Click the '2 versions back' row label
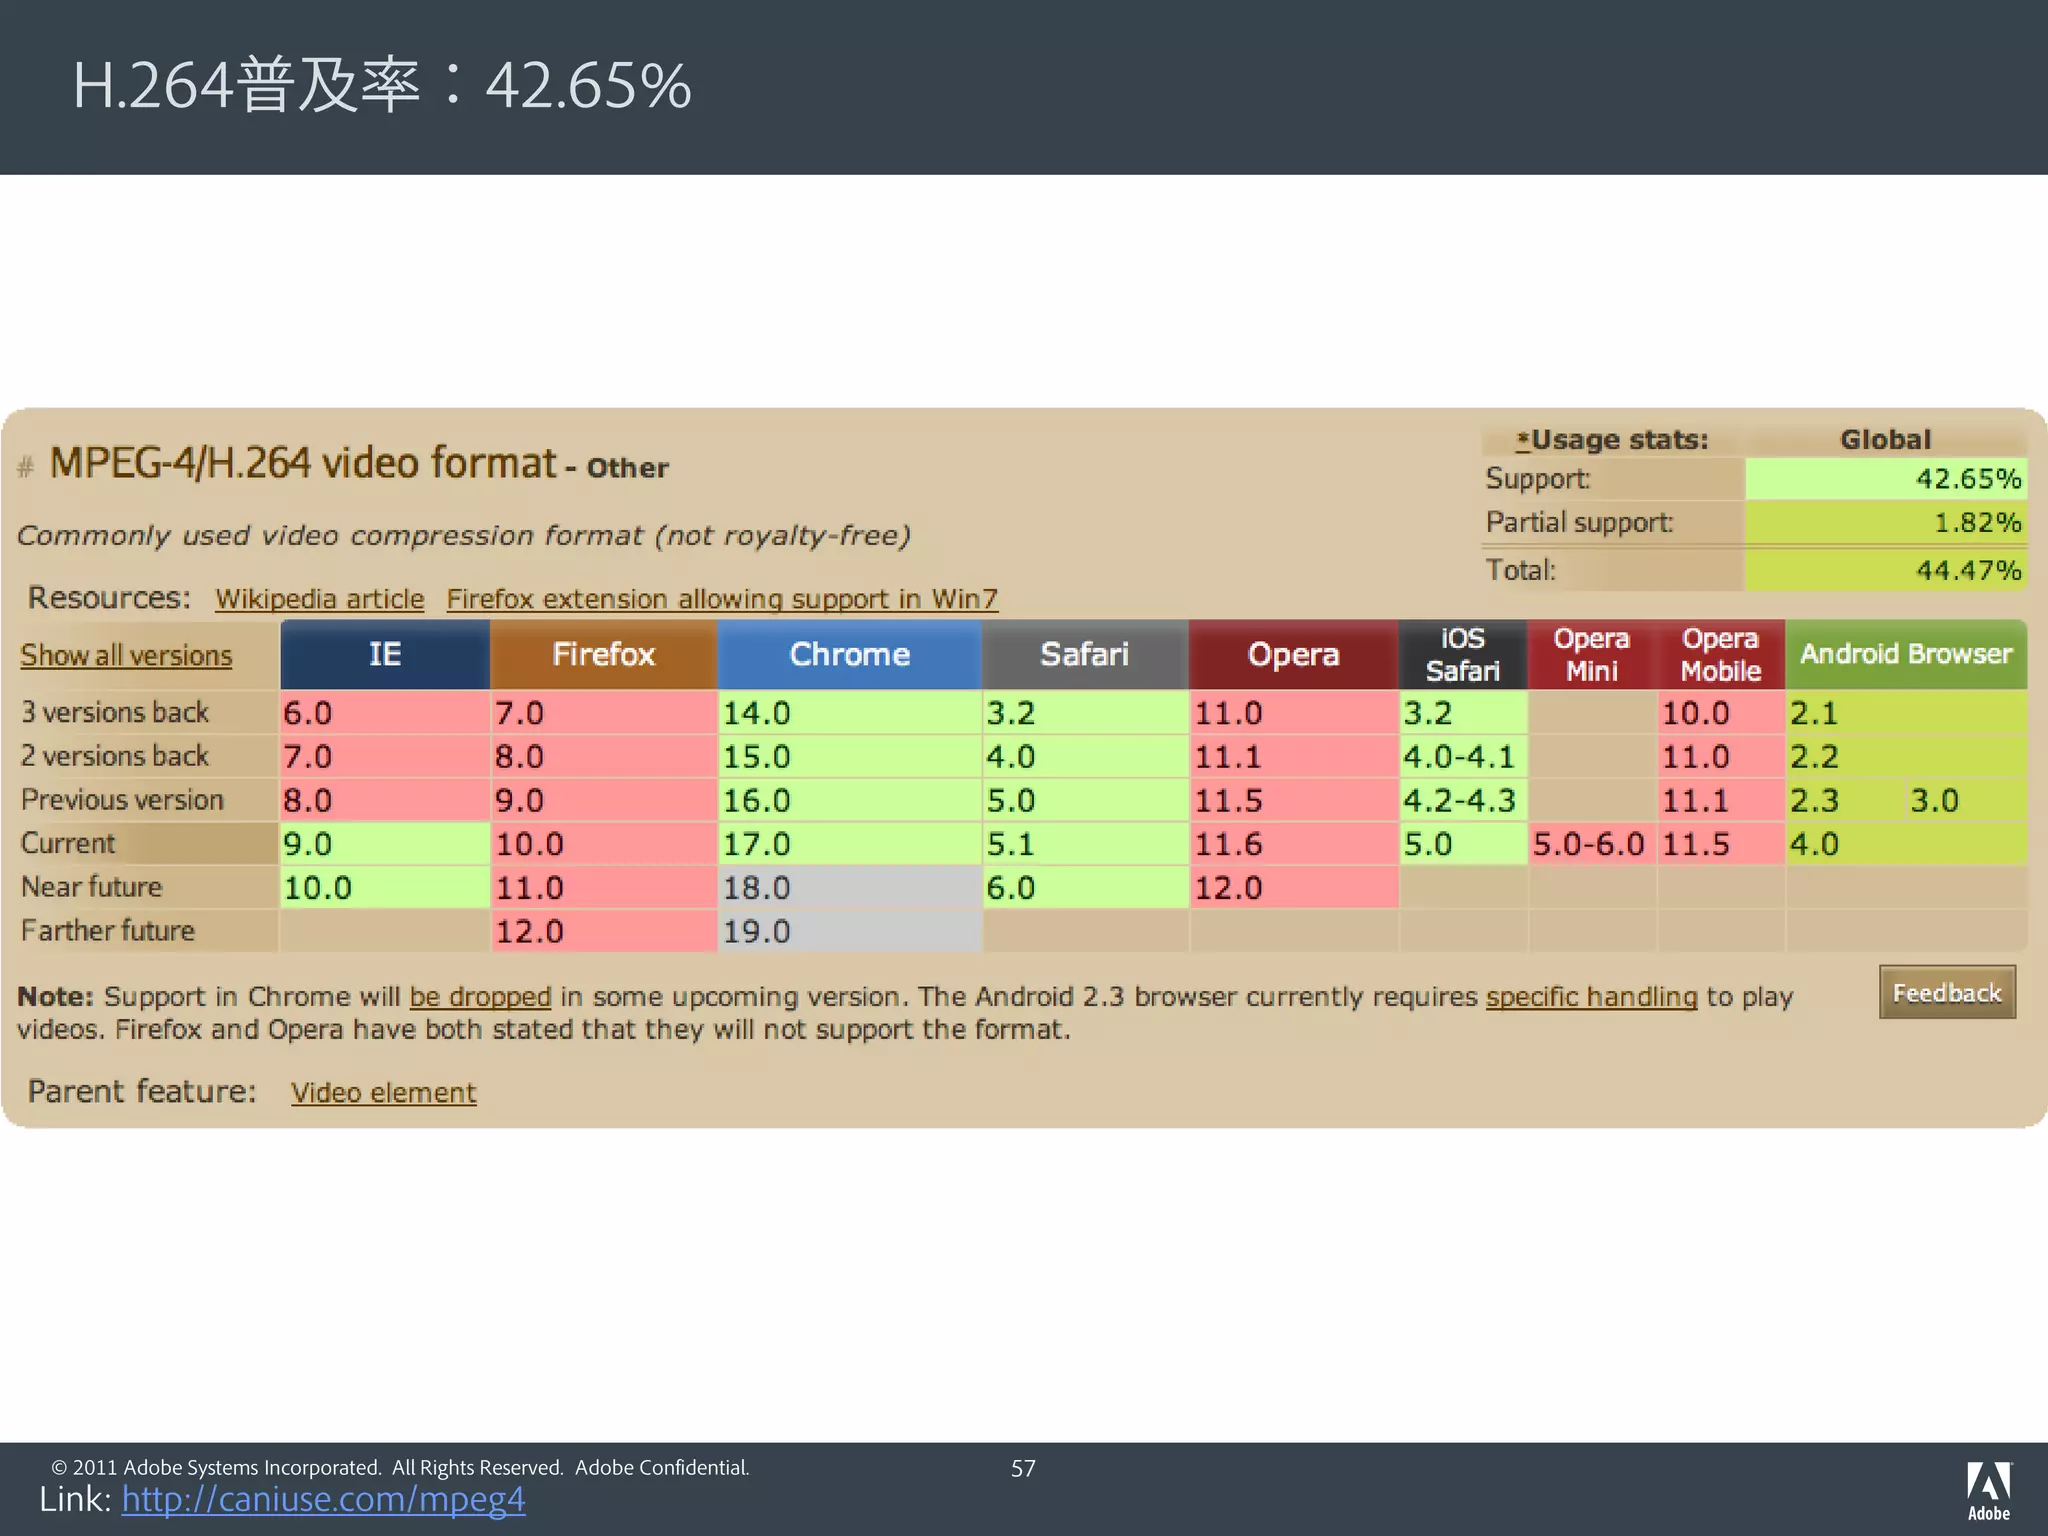This screenshot has height=1536, width=2048. 114,756
